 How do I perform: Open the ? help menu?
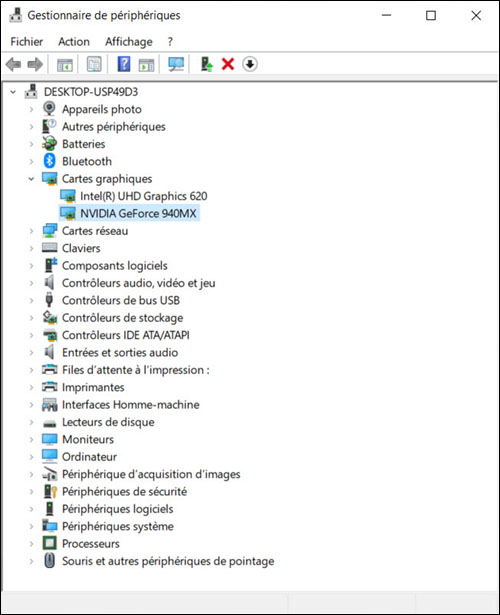[170, 42]
